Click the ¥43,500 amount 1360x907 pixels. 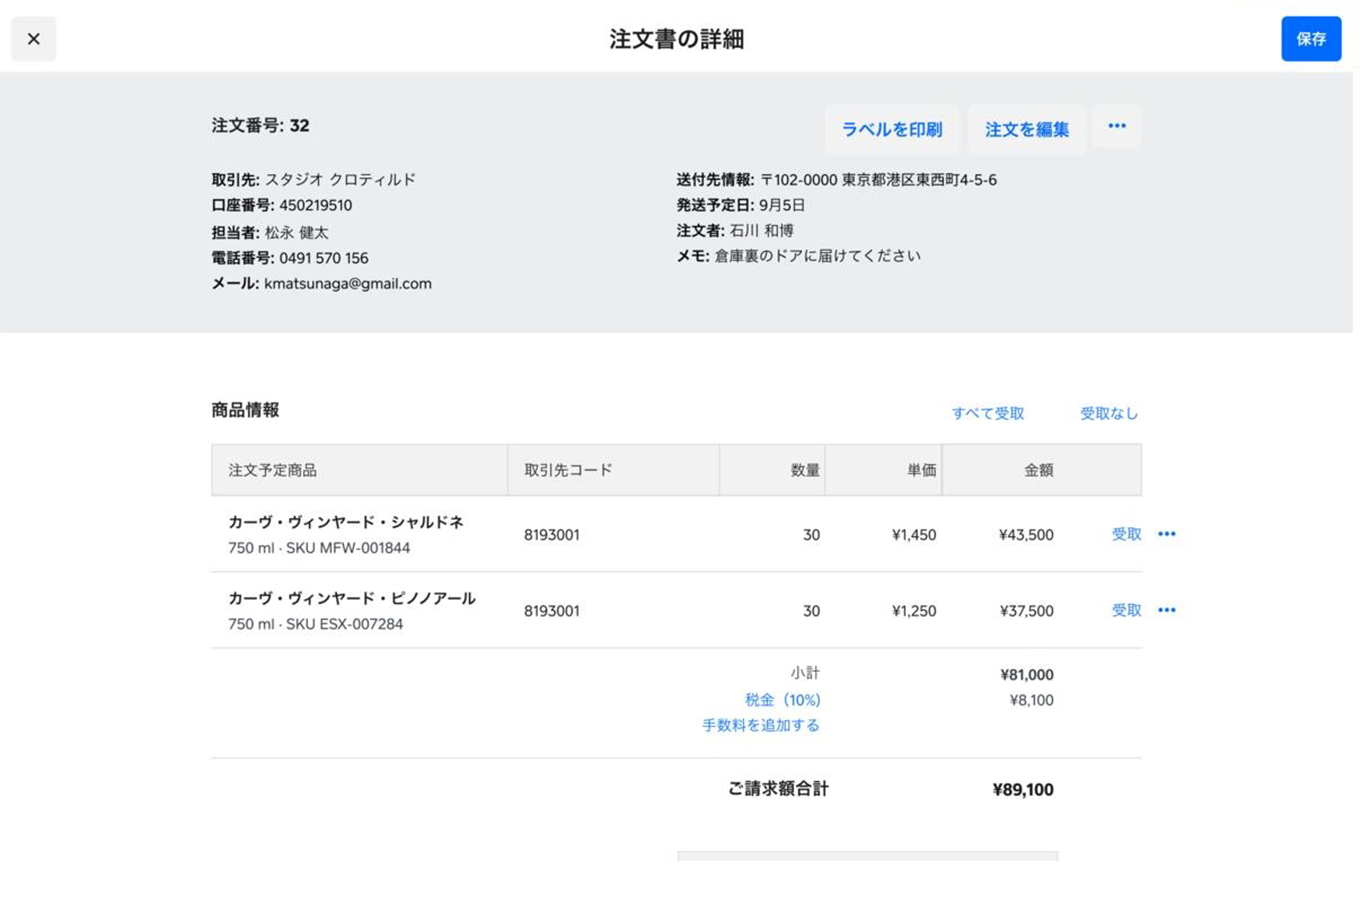click(1026, 535)
